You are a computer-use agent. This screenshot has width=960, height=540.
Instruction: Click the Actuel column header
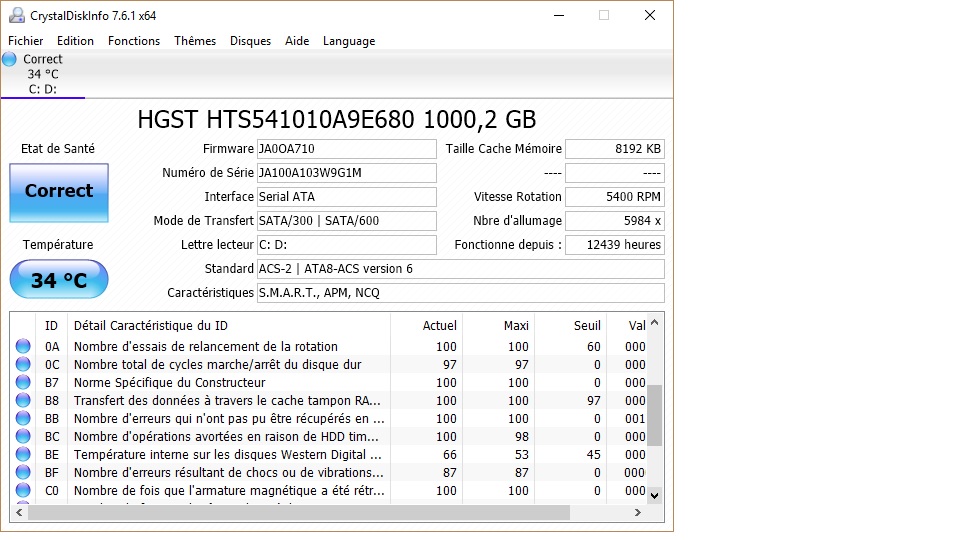[426, 326]
